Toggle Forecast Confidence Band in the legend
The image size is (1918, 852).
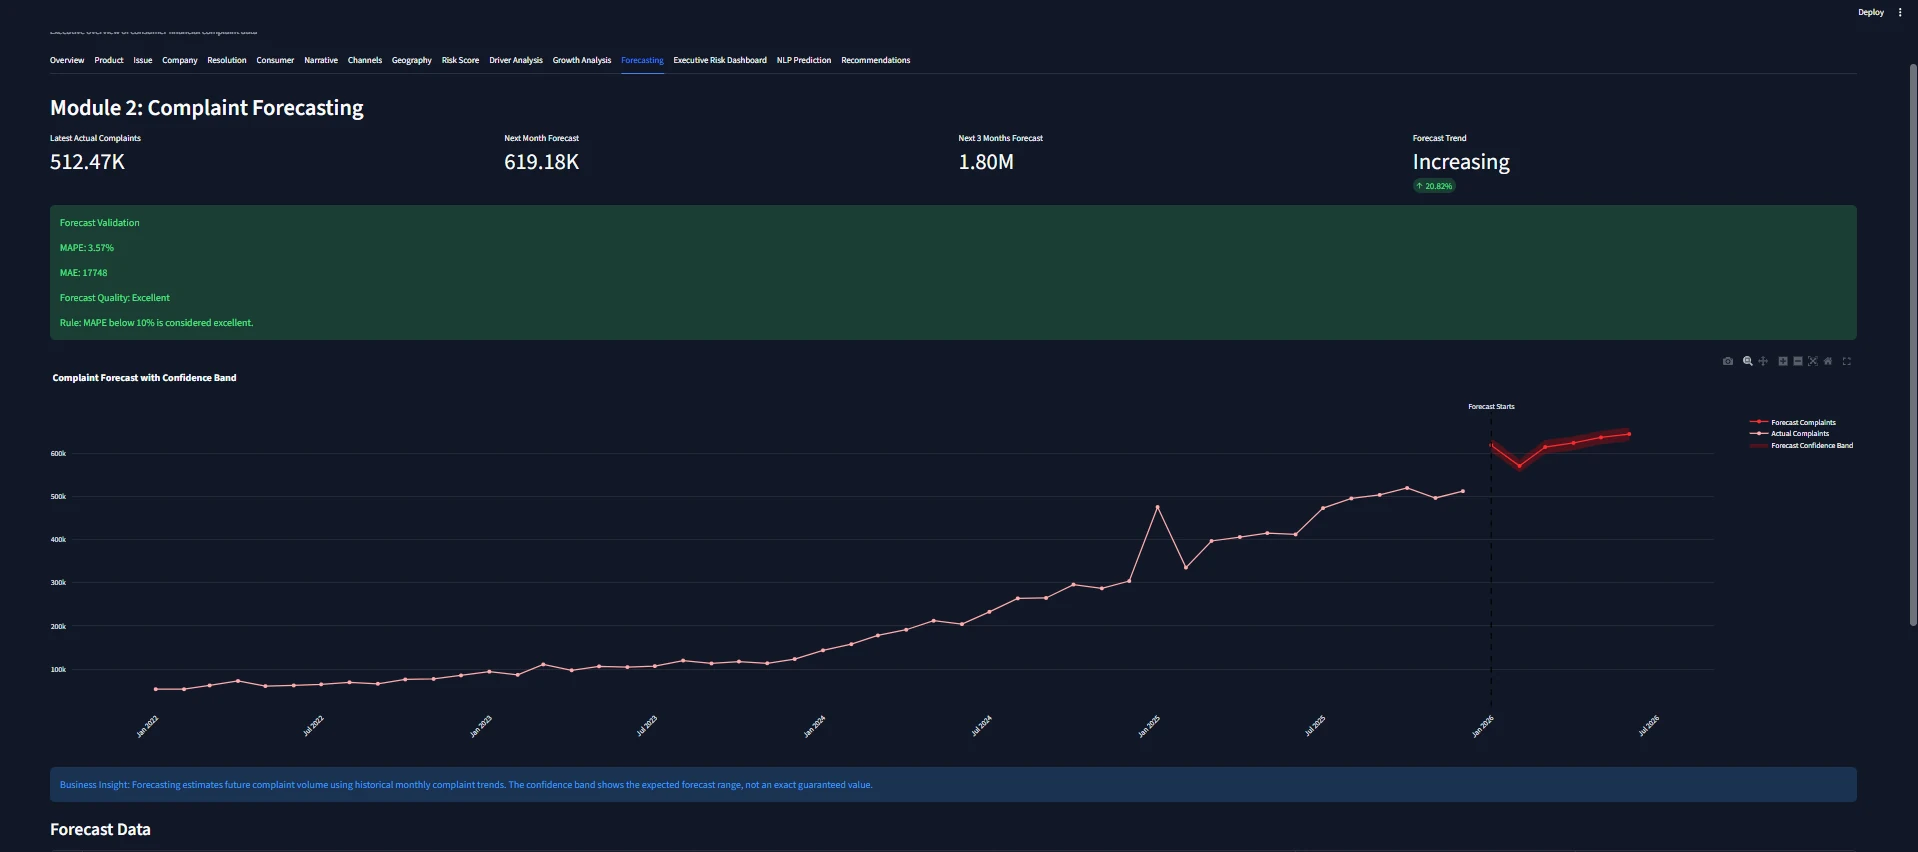pyautogui.click(x=1812, y=445)
